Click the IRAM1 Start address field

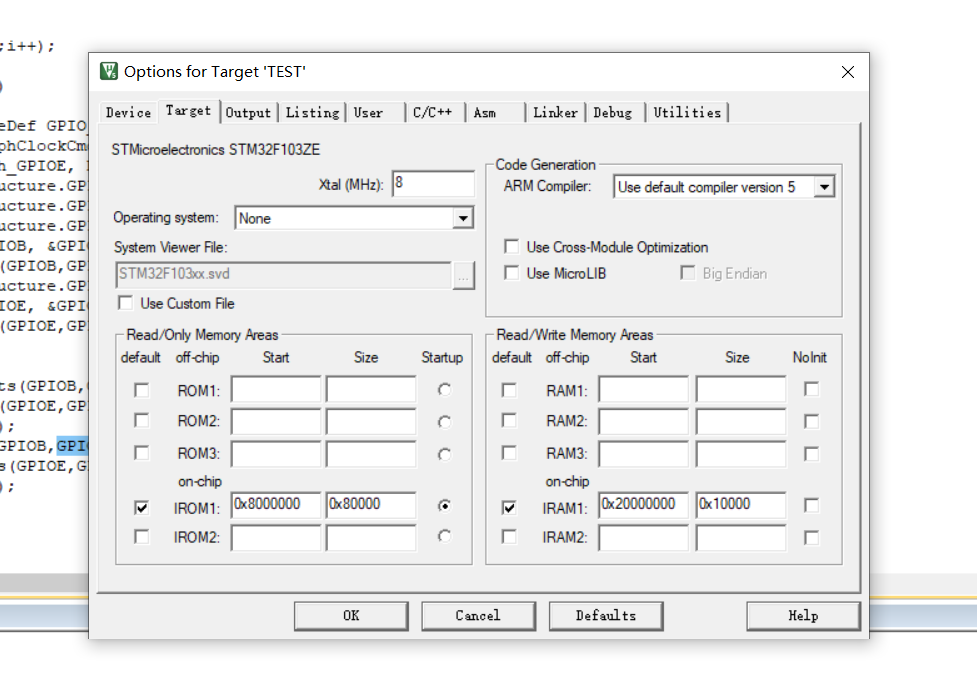pyautogui.click(x=643, y=505)
